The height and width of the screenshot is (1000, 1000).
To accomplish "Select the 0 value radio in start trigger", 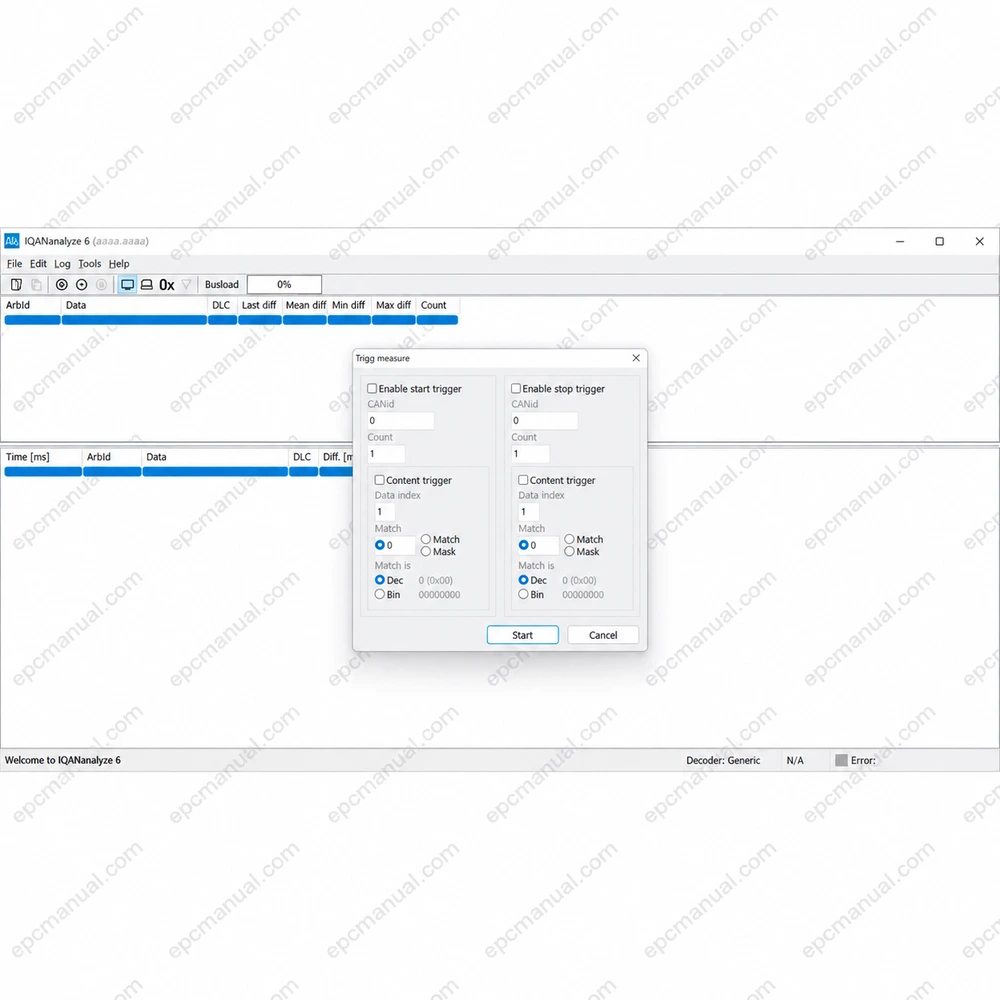I will [379, 545].
